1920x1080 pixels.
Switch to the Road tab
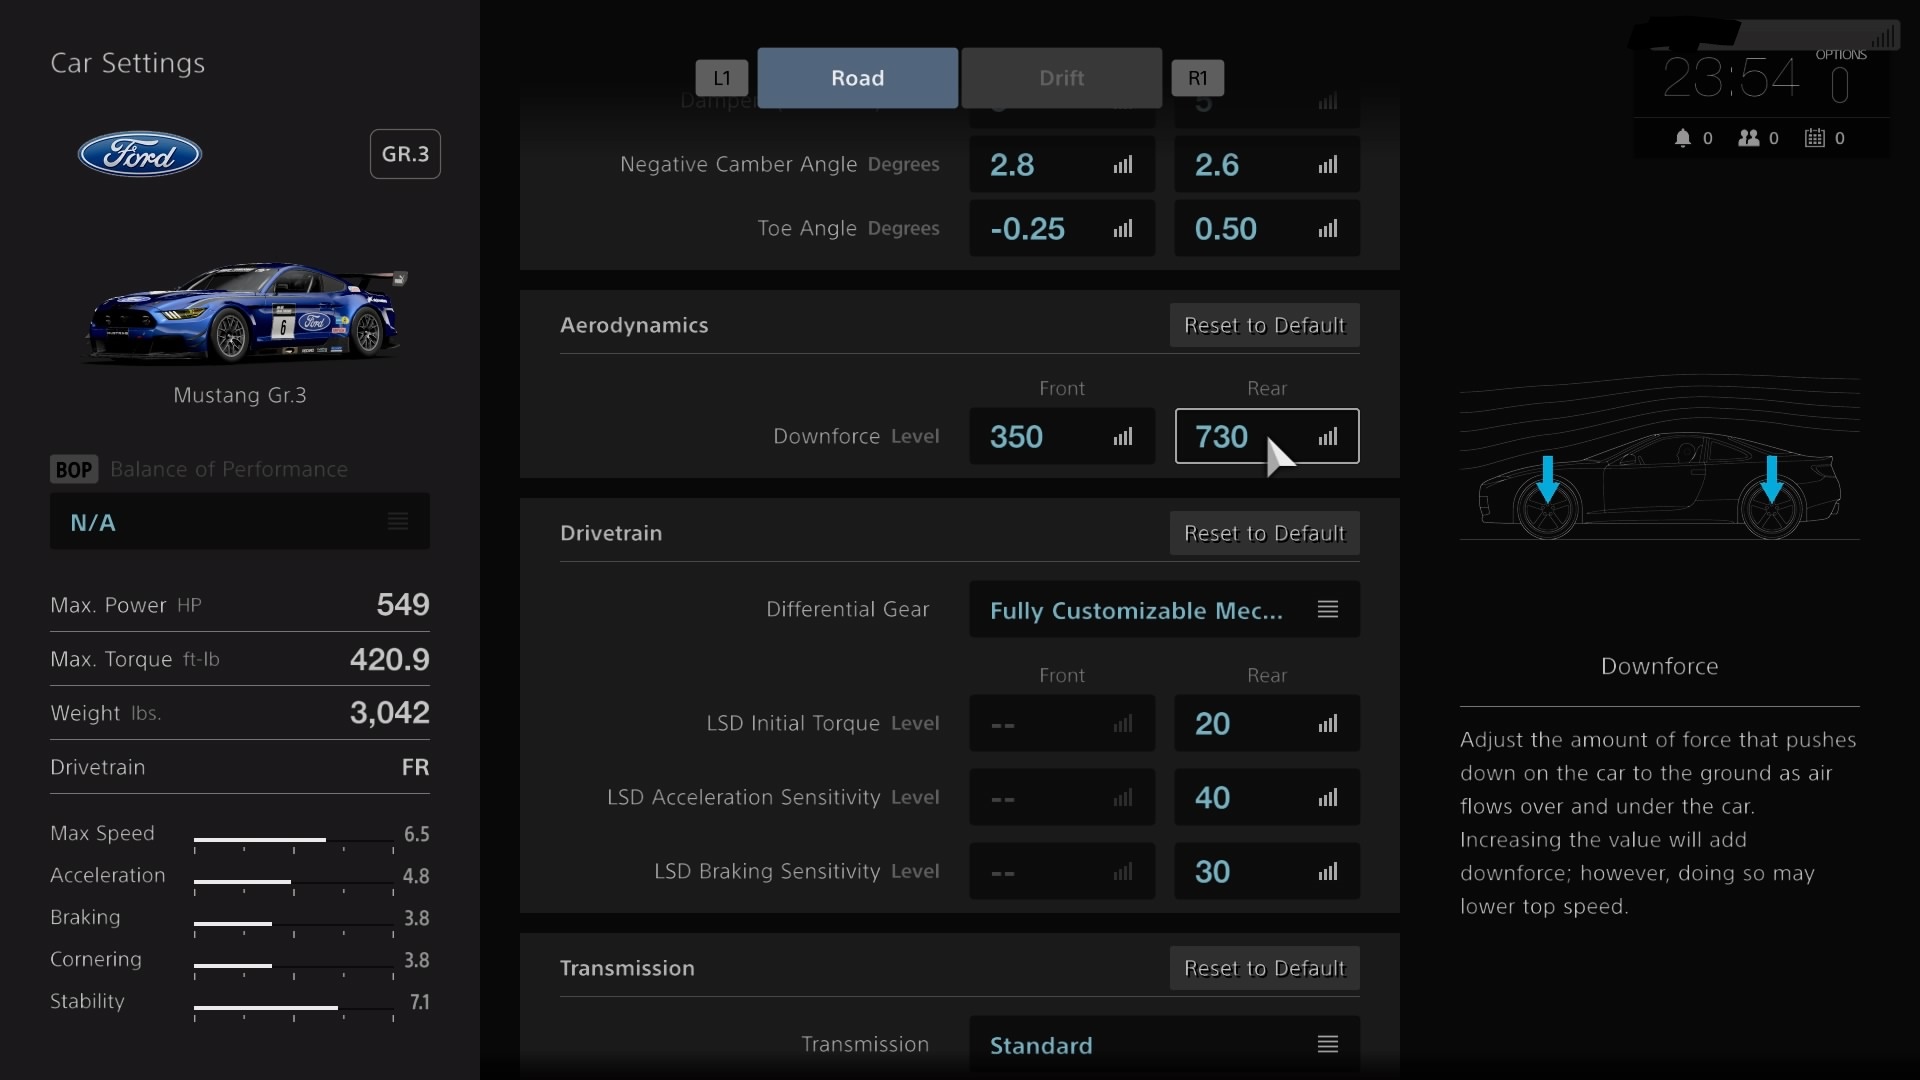857,78
